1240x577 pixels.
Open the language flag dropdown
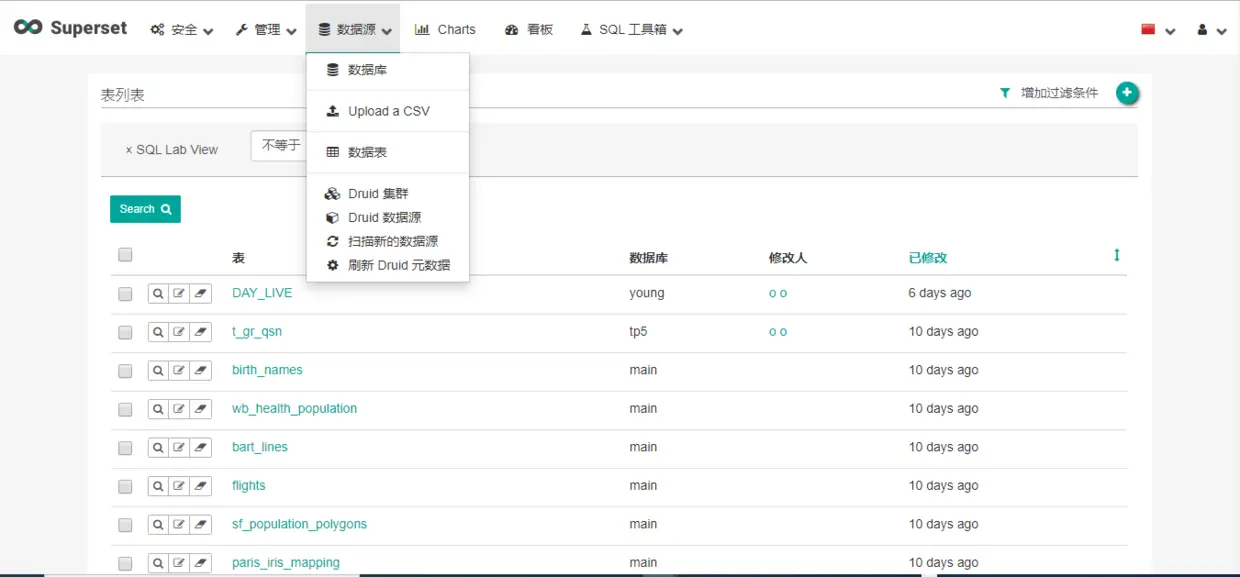click(x=1158, y=30)
